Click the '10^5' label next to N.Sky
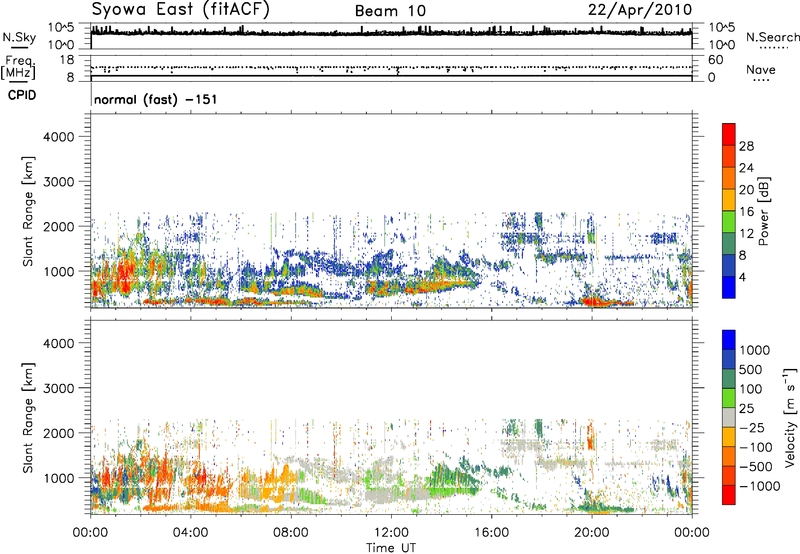Image resolution: width=800 pixels, height=554 pixels. [x=61, y=28]
